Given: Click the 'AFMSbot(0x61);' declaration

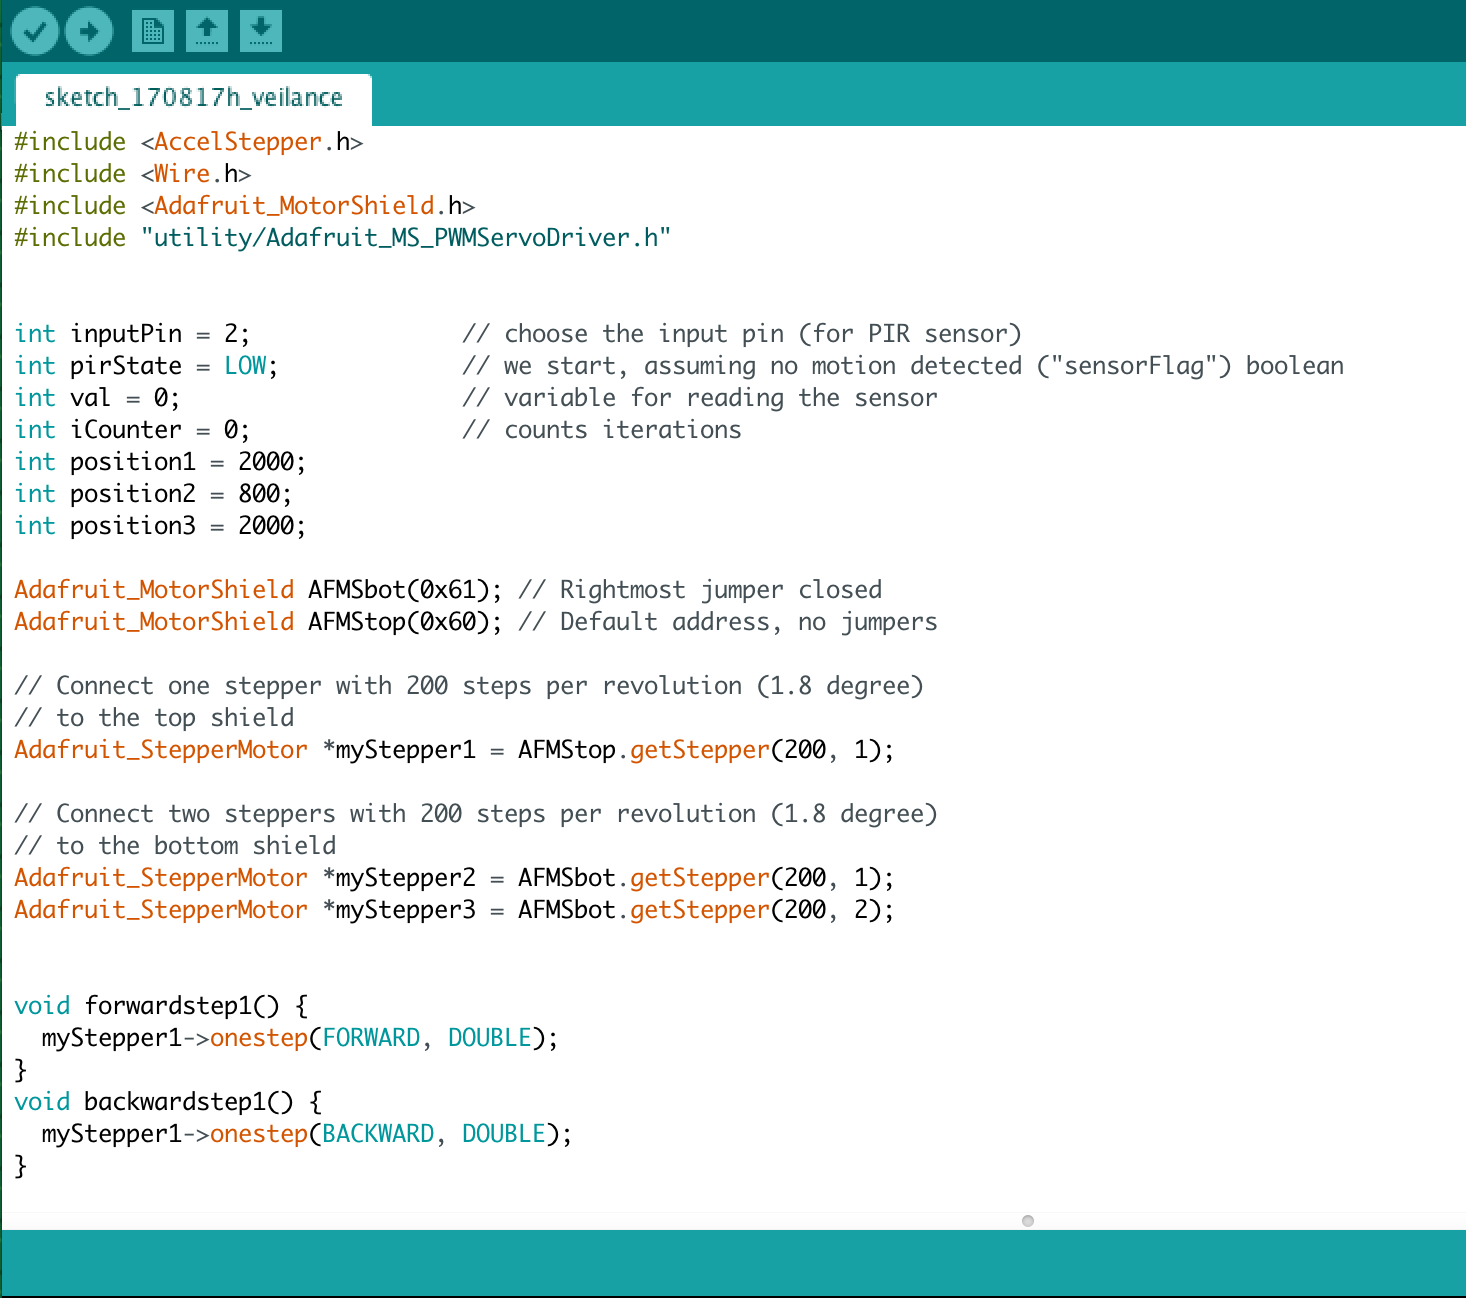Looking at the screenshot, I should [x=405, y=590].
